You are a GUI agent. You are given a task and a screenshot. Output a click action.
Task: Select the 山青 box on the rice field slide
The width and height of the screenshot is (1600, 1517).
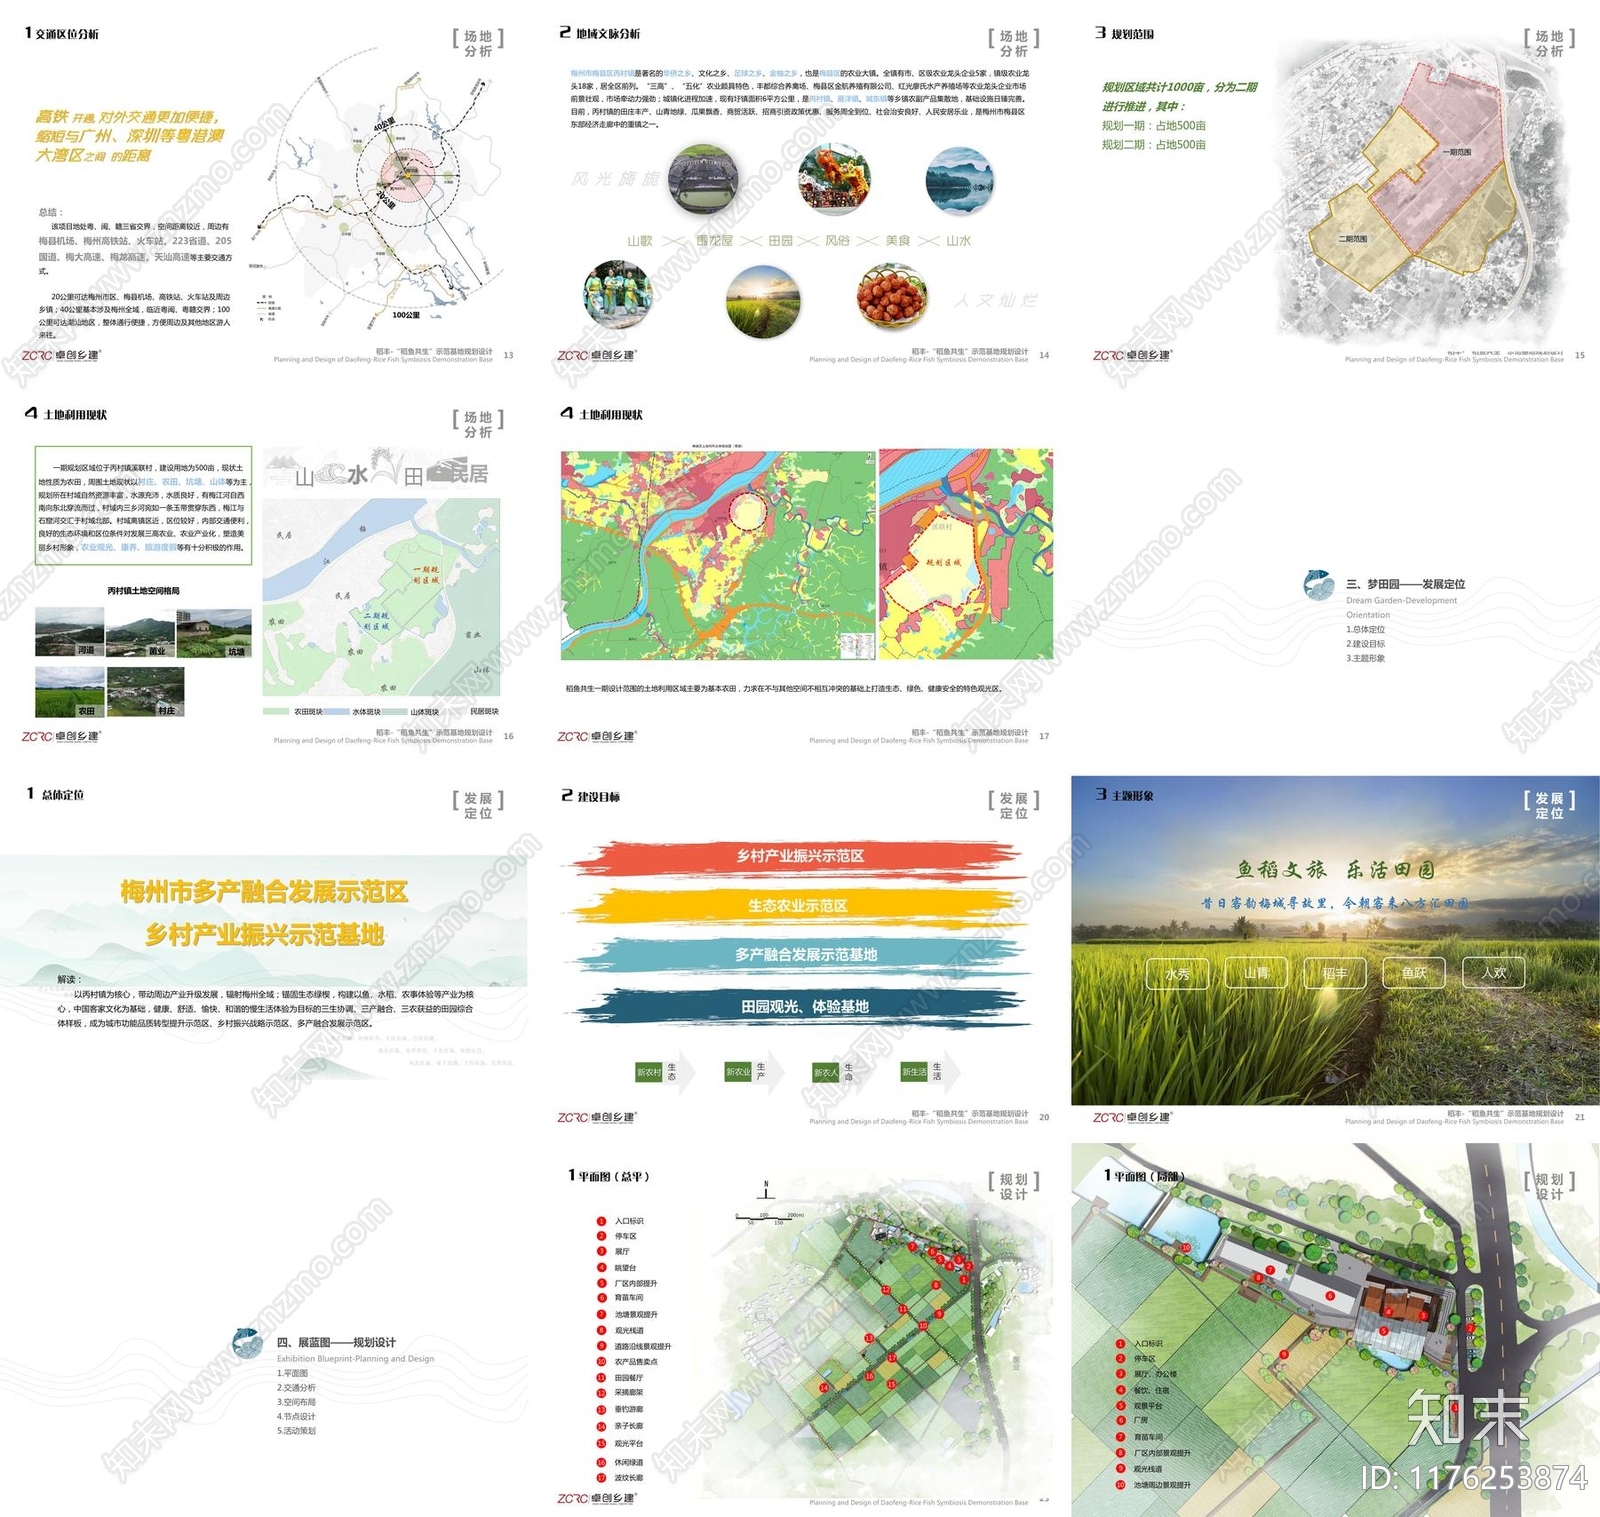1256,973
